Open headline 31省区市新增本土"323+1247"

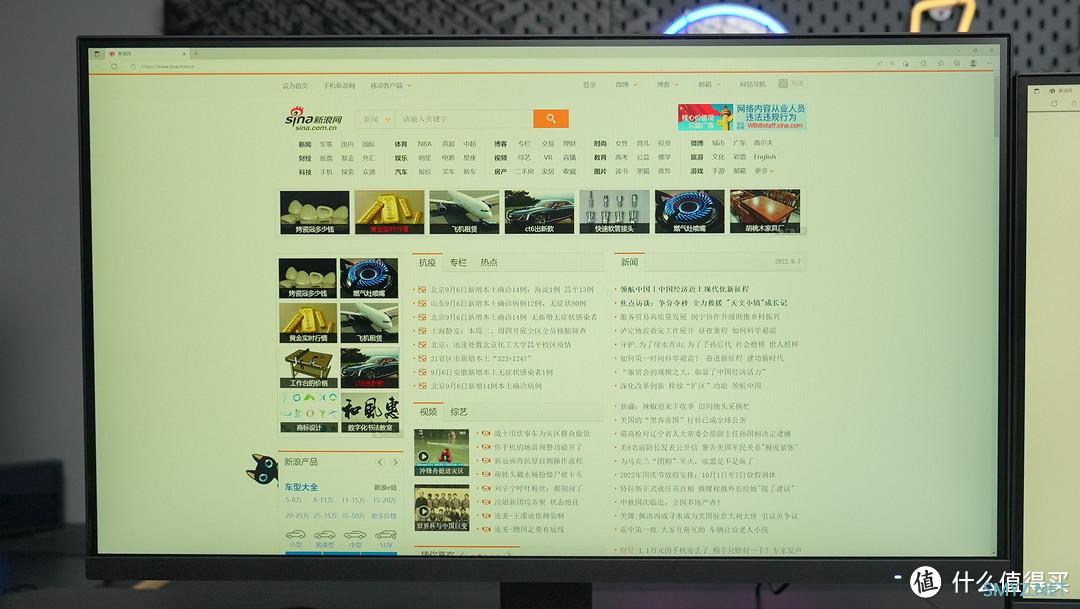(x=480, y=358)
